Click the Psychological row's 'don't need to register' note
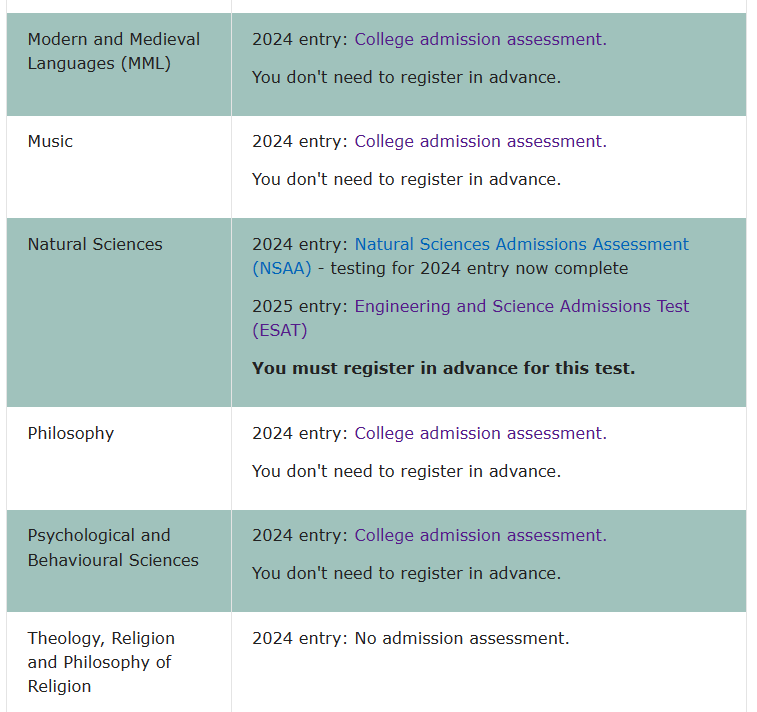 406,574
